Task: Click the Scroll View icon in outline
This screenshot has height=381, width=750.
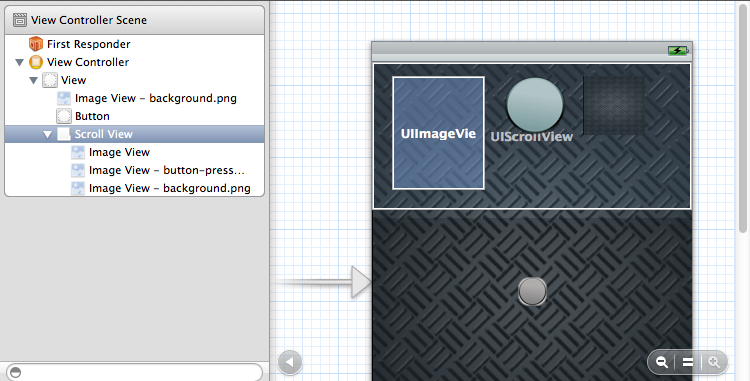Action: coord(64,134)
